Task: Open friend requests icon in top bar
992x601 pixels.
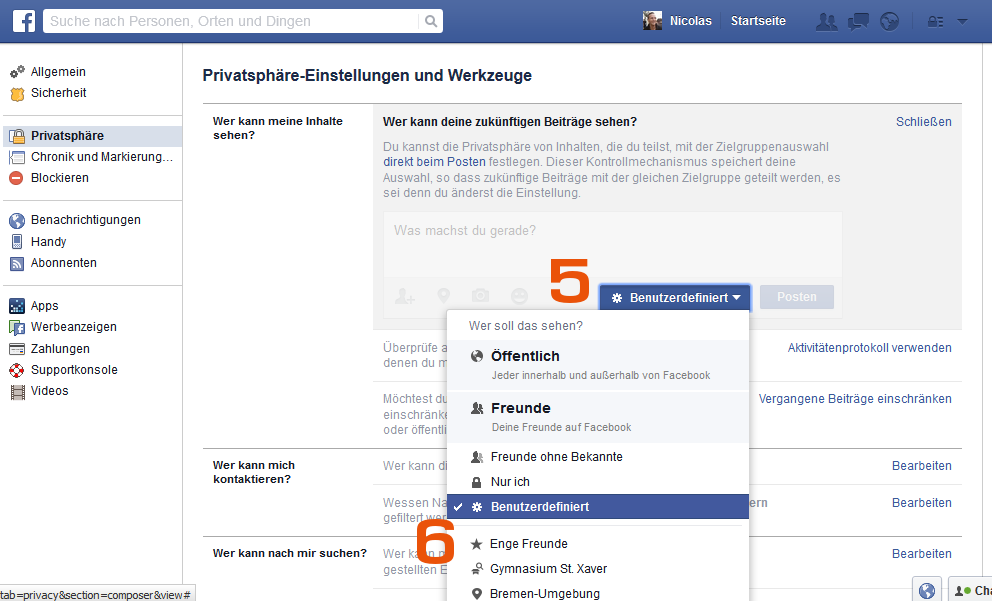Action: coord(826,21)
